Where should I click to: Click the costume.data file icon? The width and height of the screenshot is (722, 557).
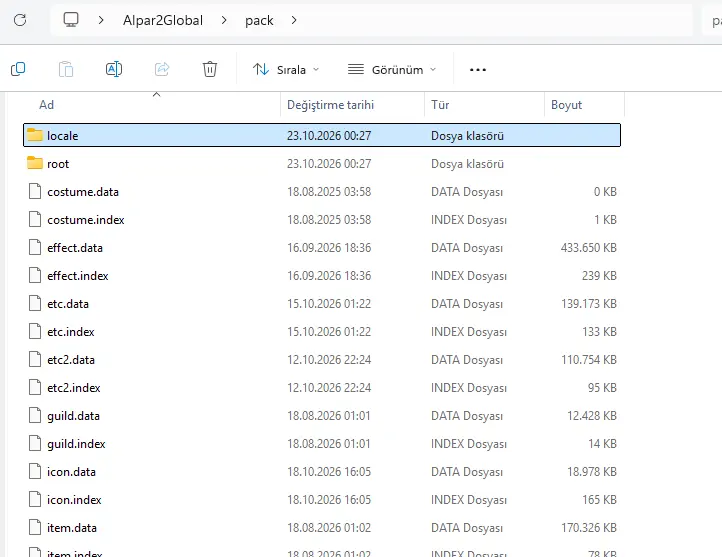click(x=35, y=191)
